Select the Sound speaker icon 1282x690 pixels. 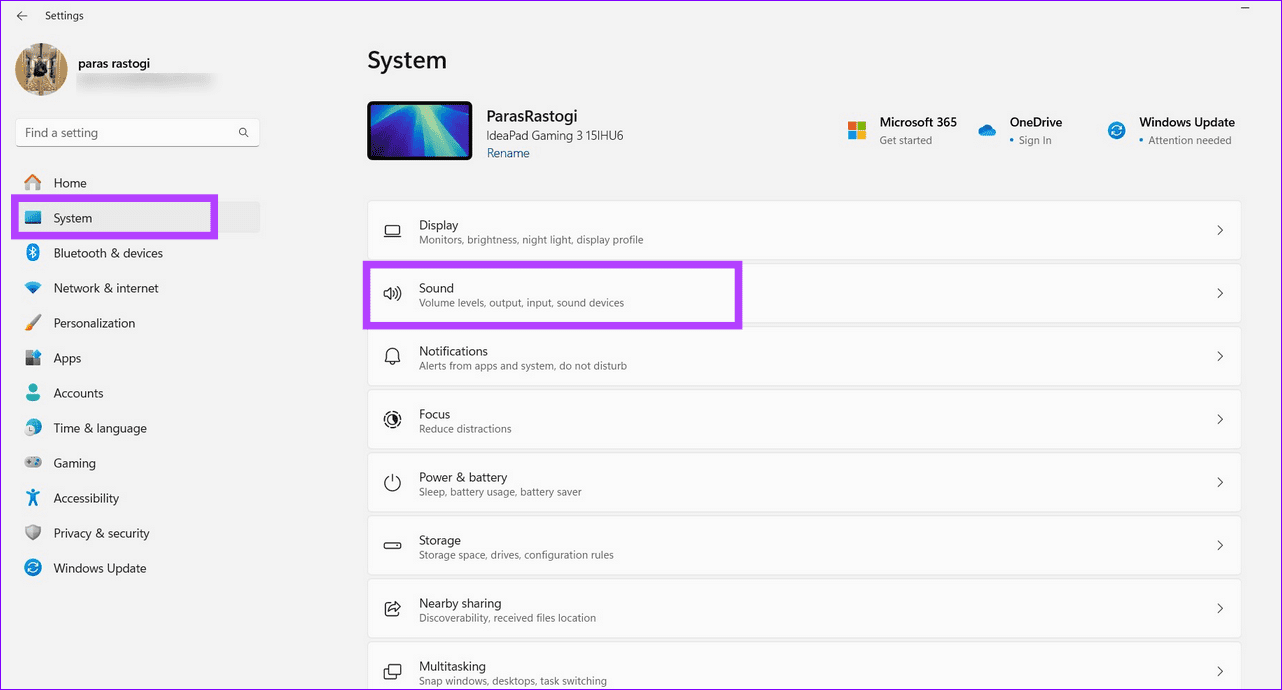tap(392, 293)
